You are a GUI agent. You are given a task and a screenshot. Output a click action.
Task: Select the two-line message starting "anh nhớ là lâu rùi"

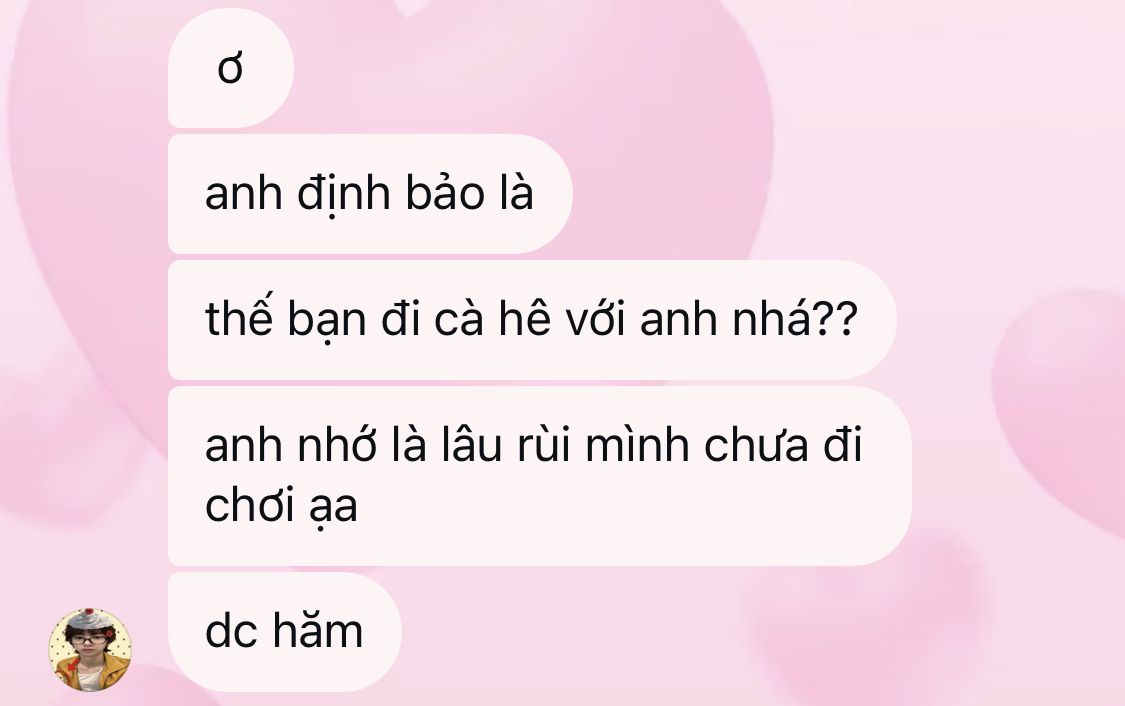coord(540,476)
